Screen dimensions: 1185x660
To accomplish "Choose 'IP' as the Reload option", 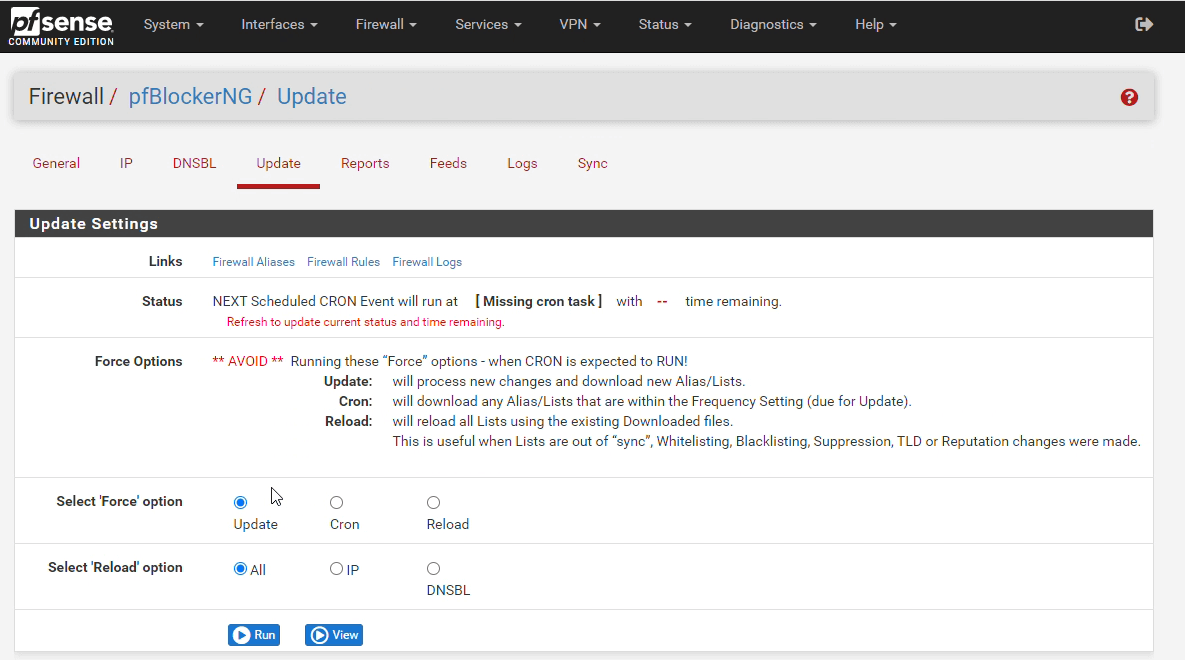I will point(337,569).
